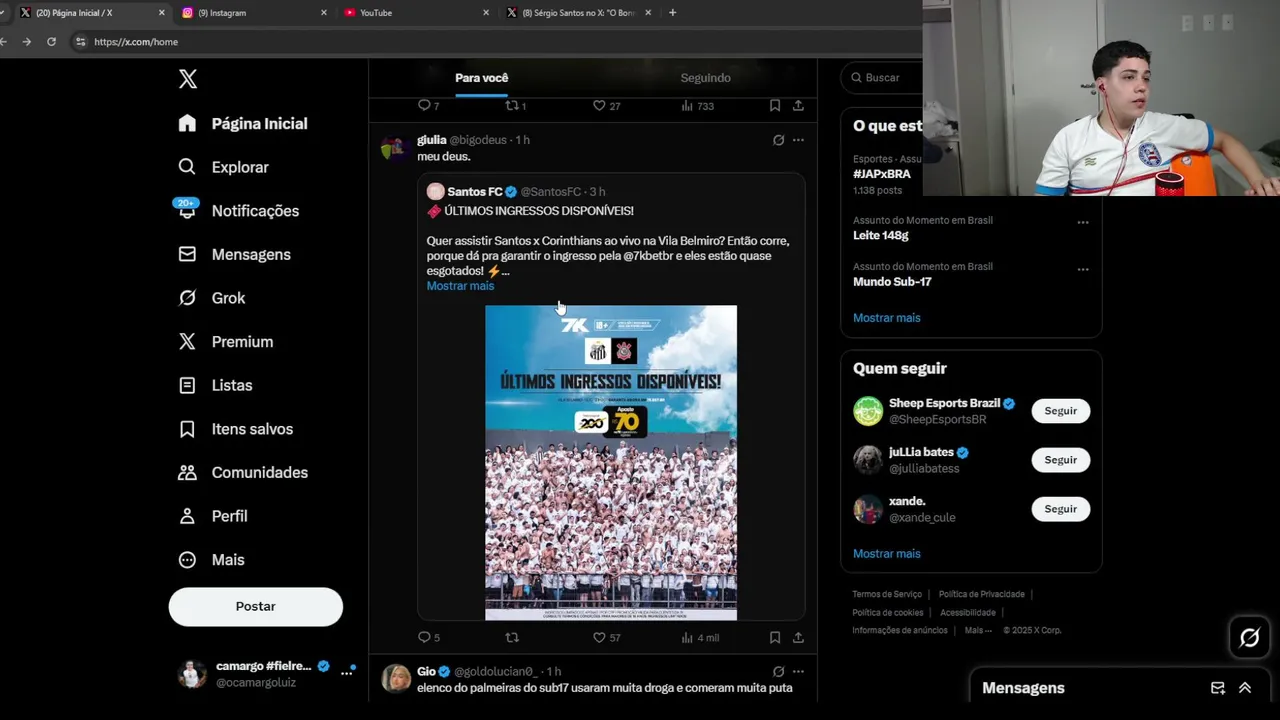Open Comunidades in the sidebar
This screenshot has height=720, width=1280.
[x=243, y=472]
